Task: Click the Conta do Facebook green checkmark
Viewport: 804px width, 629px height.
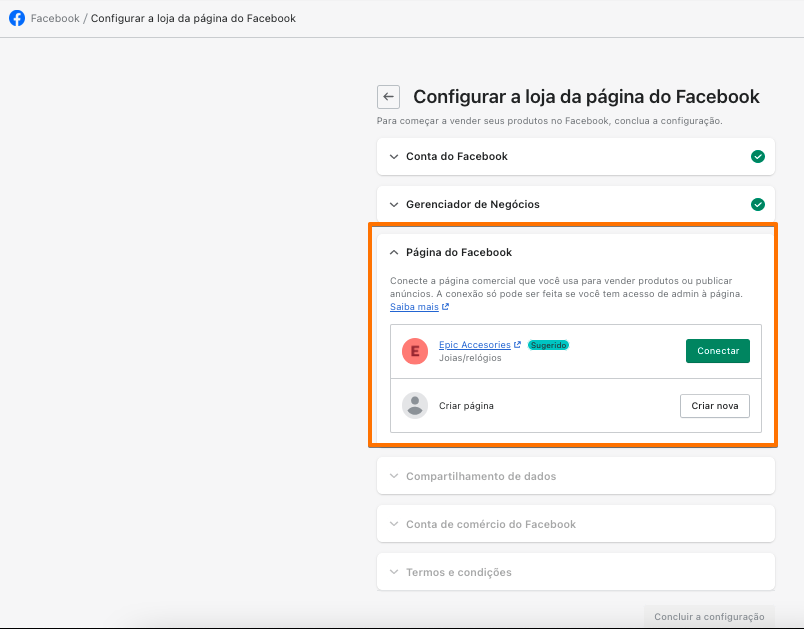Action: 758,157
